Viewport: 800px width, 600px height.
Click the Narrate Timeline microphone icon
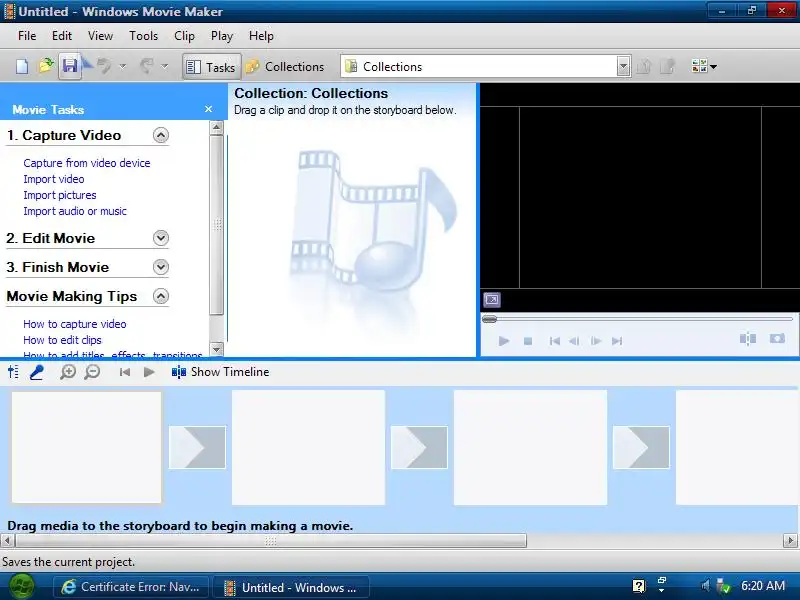pos(37,372)
